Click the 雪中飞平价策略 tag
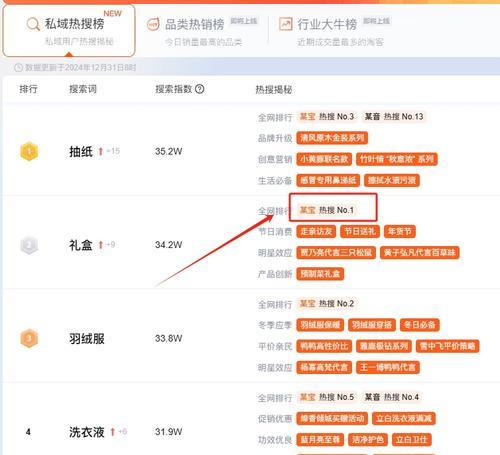Screen dimensions: 500x455 (x=448, y=346)
